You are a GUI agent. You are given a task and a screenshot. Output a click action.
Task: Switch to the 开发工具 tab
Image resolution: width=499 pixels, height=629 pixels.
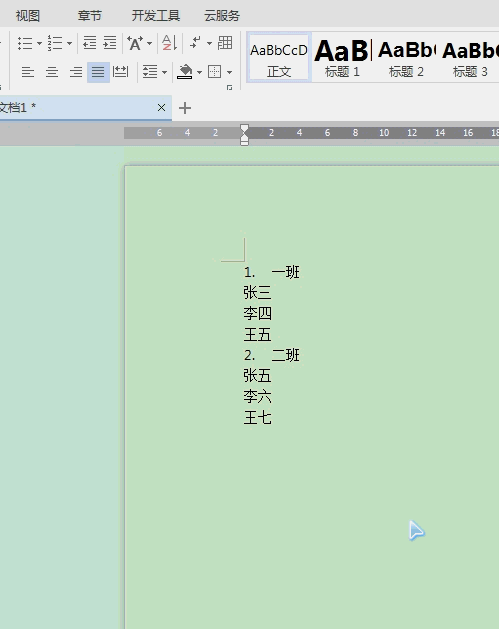point(156,16)
